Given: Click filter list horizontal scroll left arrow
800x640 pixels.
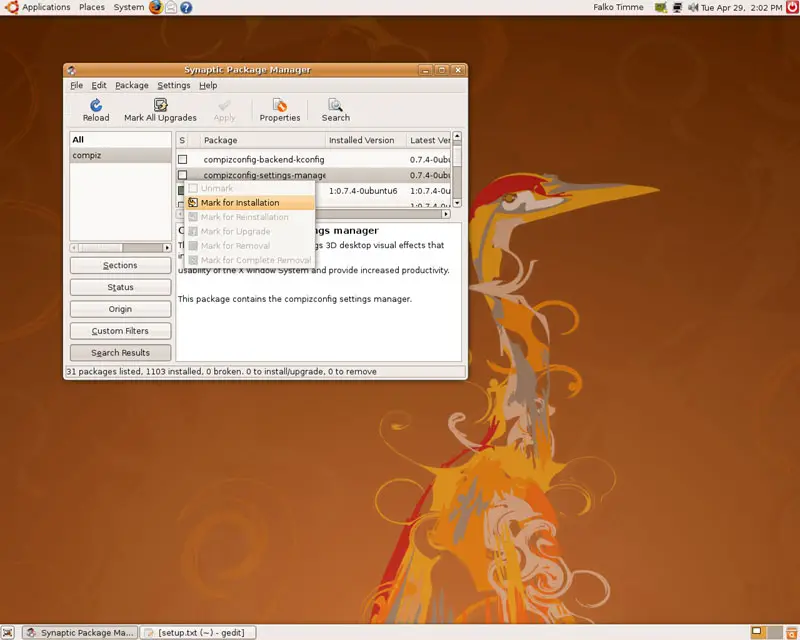Looking at the screenshot, I should pyautogui.click(x=74, y=248).
